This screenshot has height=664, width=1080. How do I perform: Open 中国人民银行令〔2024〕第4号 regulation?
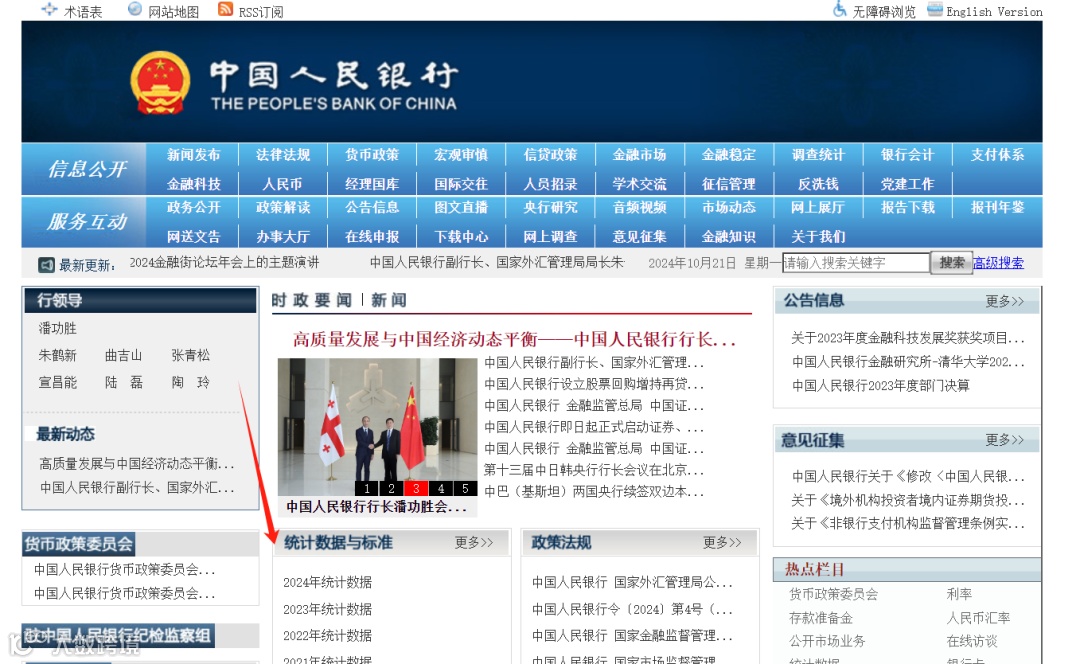tap(632, 610)
